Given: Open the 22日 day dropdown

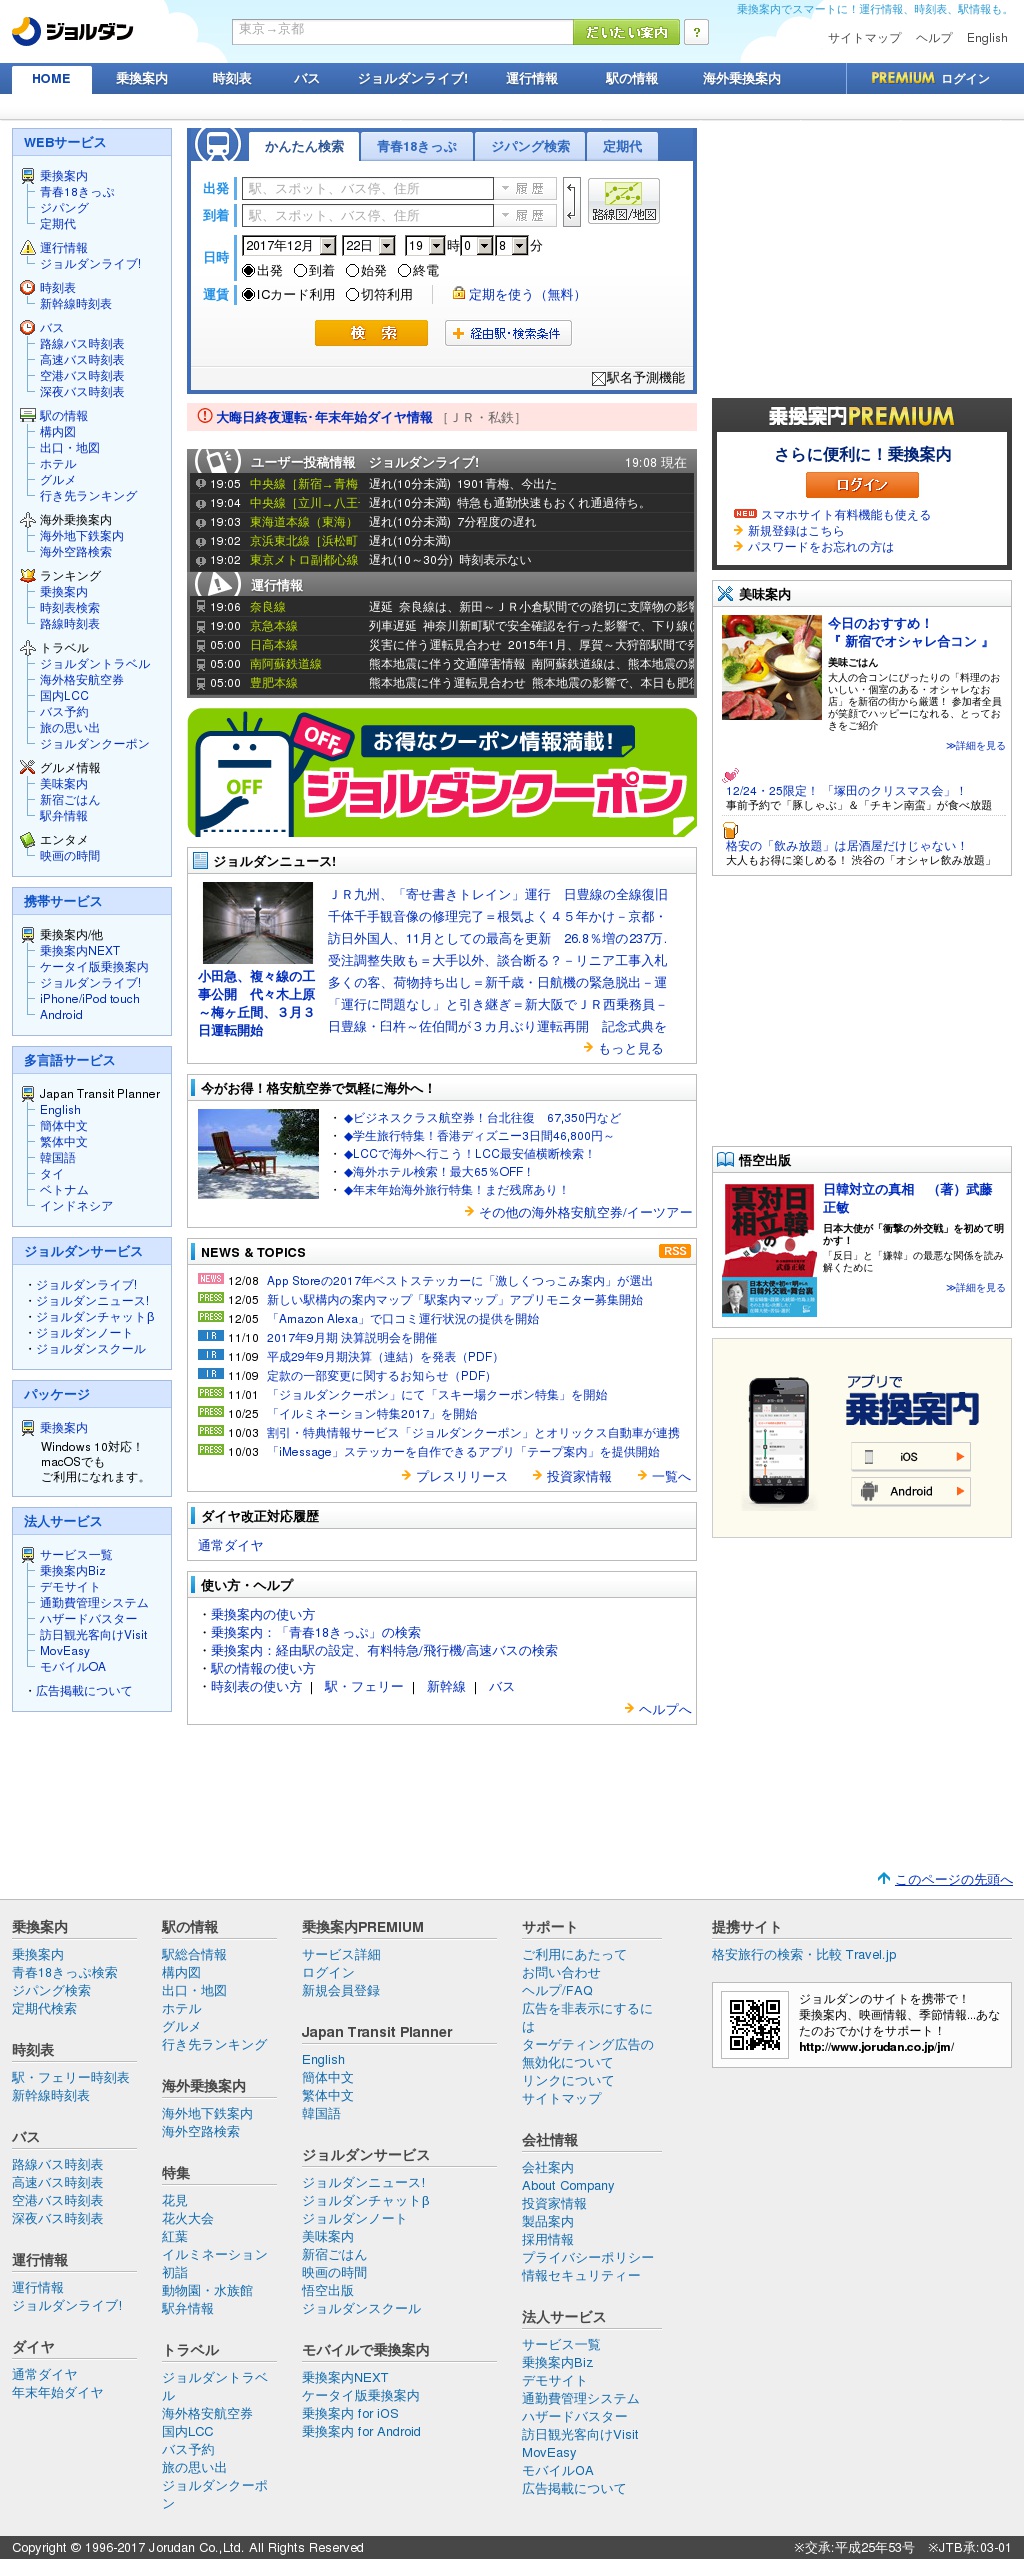Looking at the screenshot, I should pos(369,245).
